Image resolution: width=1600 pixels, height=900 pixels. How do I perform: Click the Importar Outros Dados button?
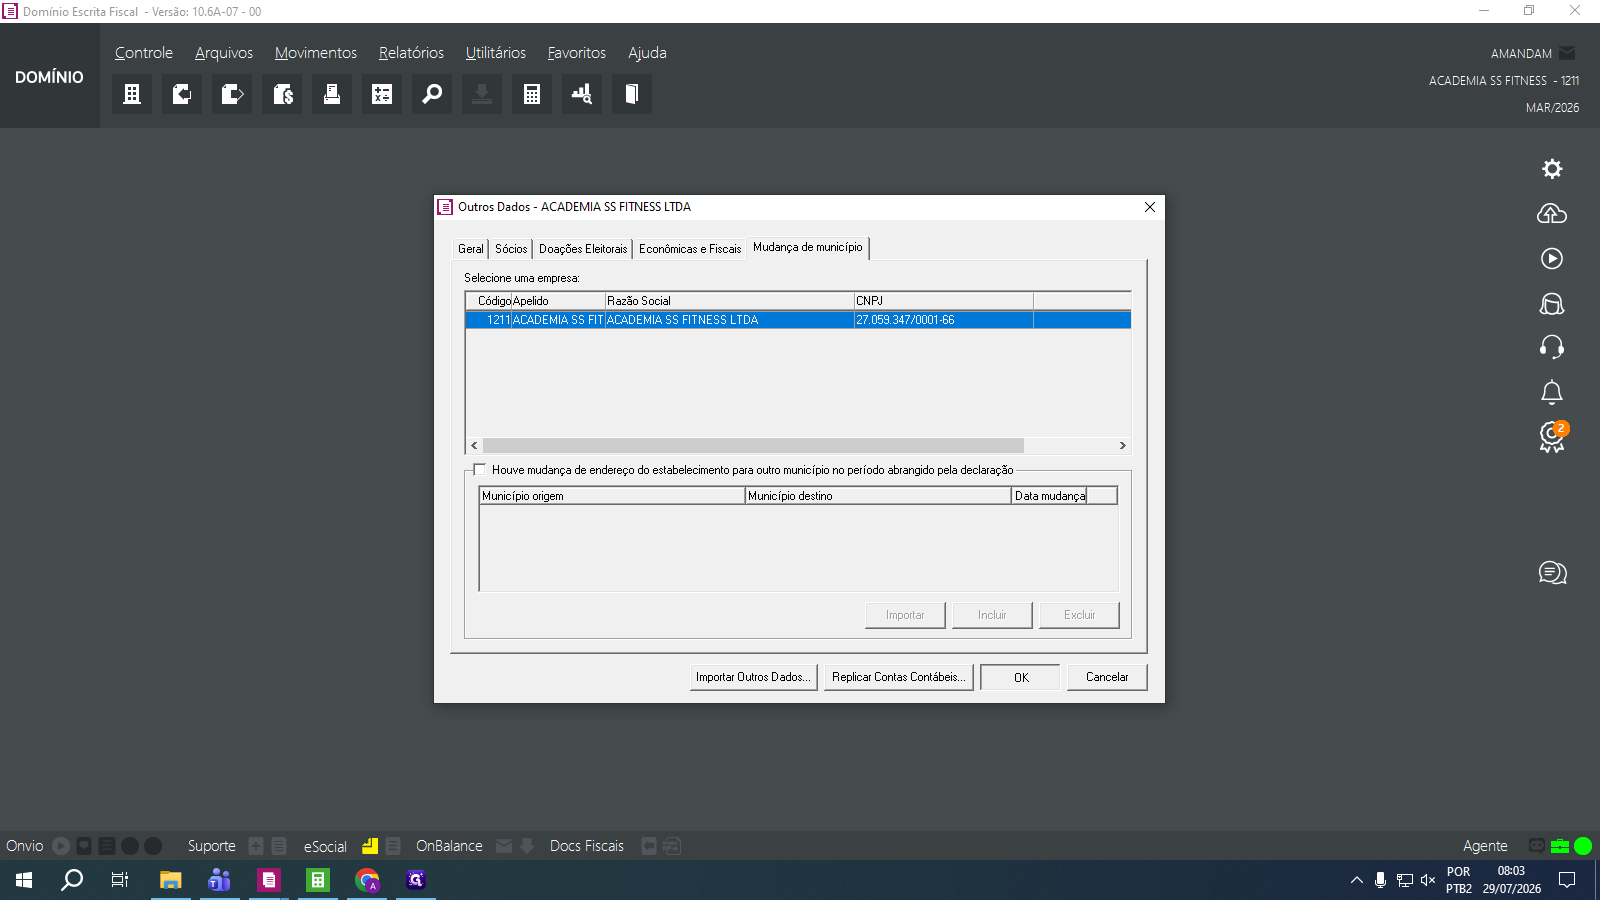(753, 677)
